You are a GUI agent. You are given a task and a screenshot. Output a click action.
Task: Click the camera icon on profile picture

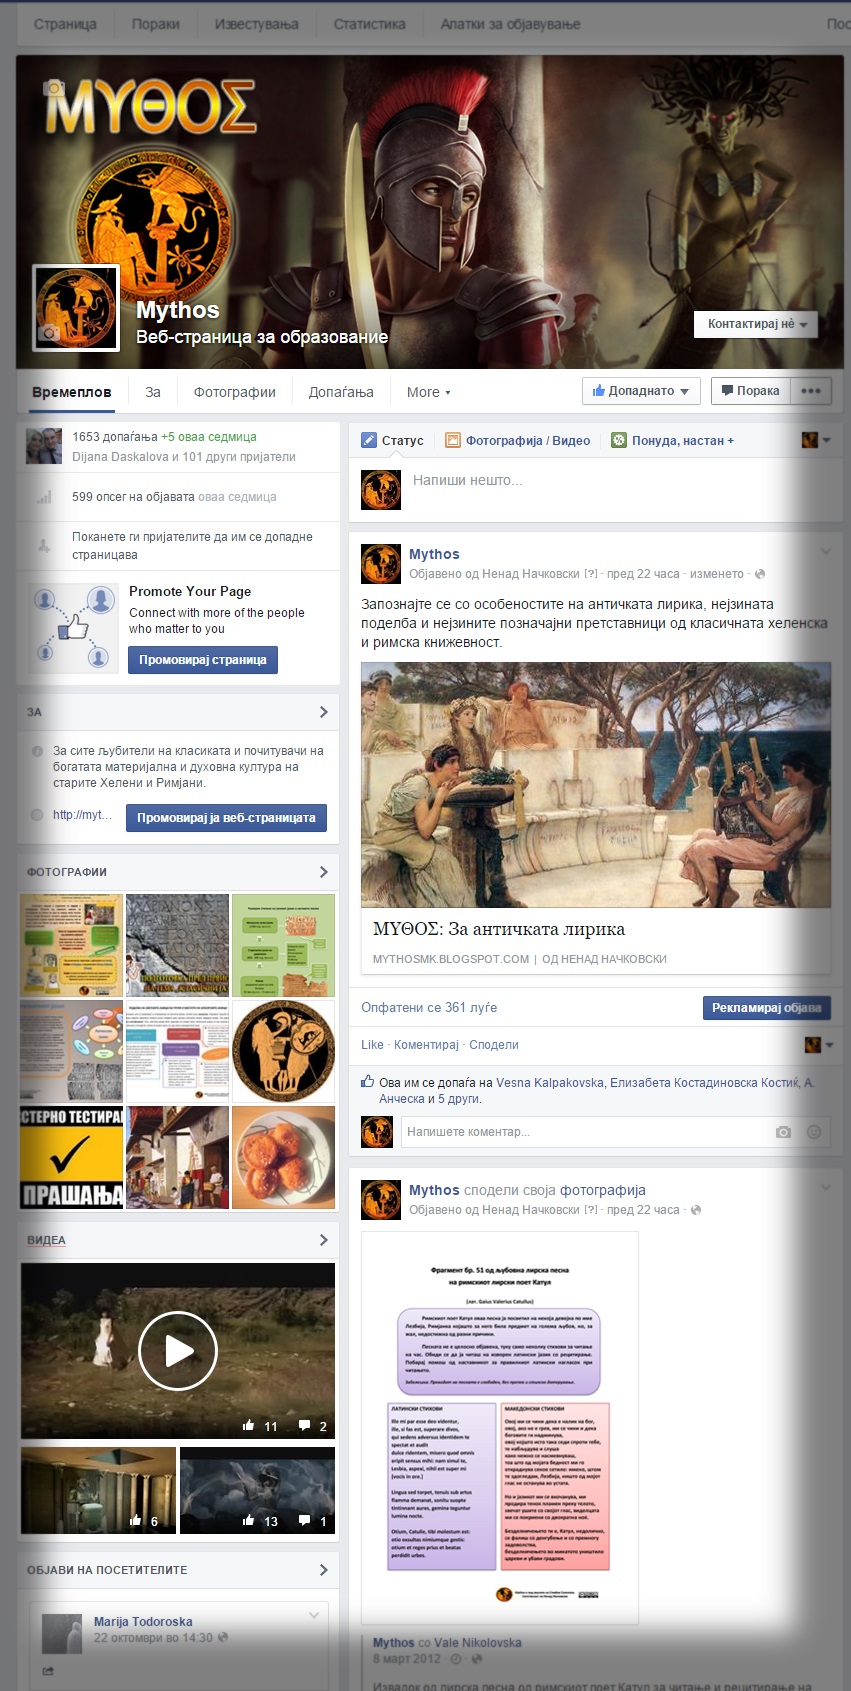[x=48, y=333]
